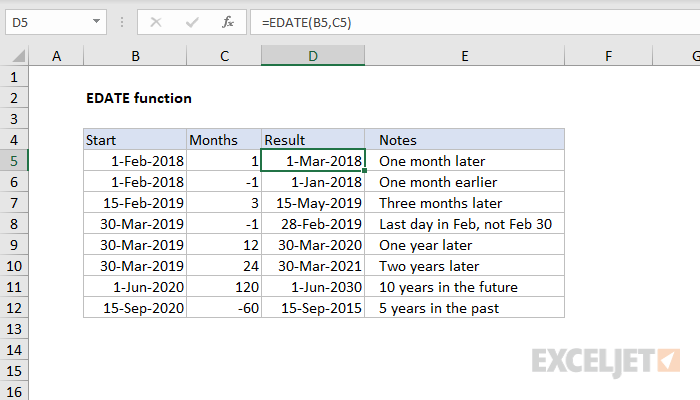Select the Months value -60 cell

tap(223, 308)
